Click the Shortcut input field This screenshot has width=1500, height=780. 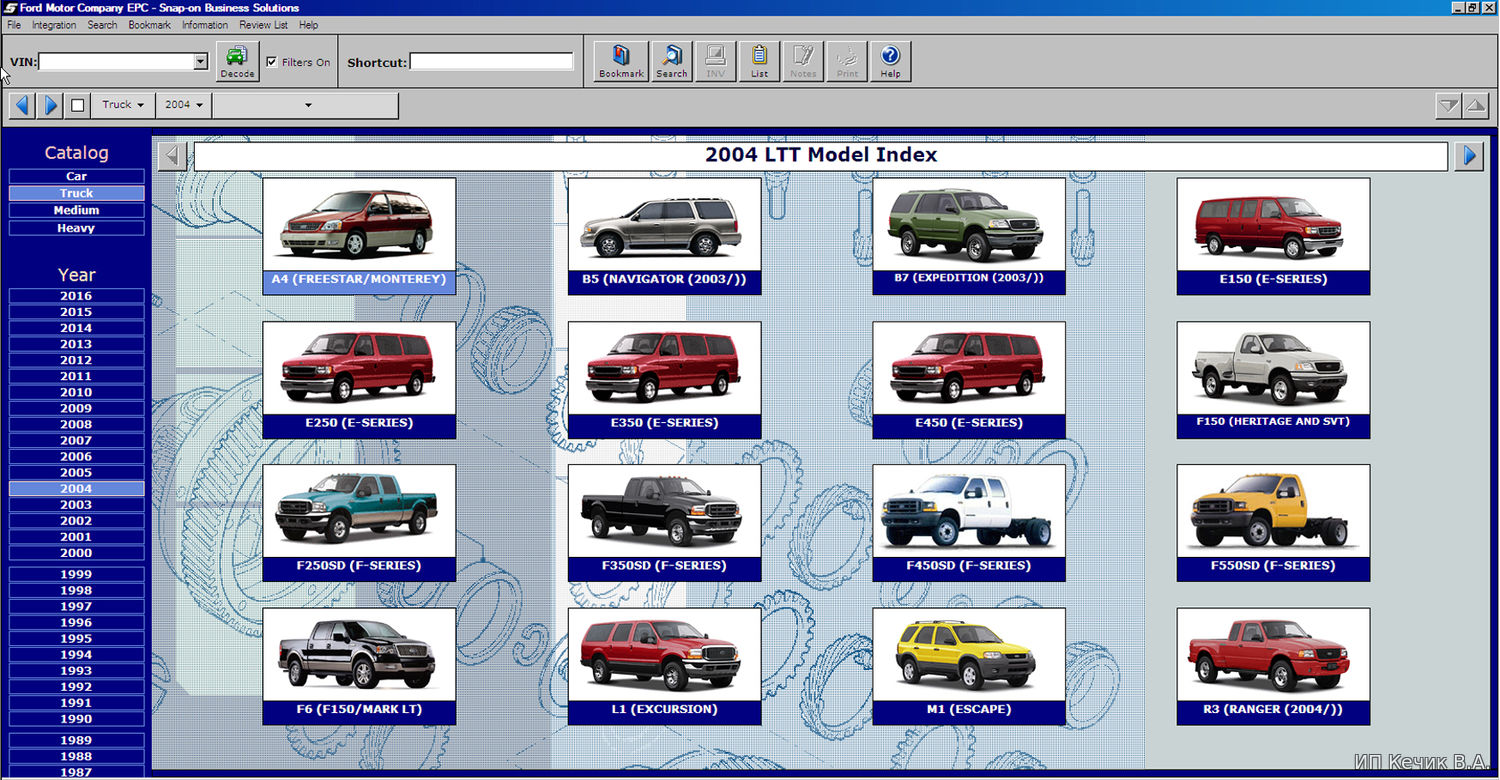492,62
